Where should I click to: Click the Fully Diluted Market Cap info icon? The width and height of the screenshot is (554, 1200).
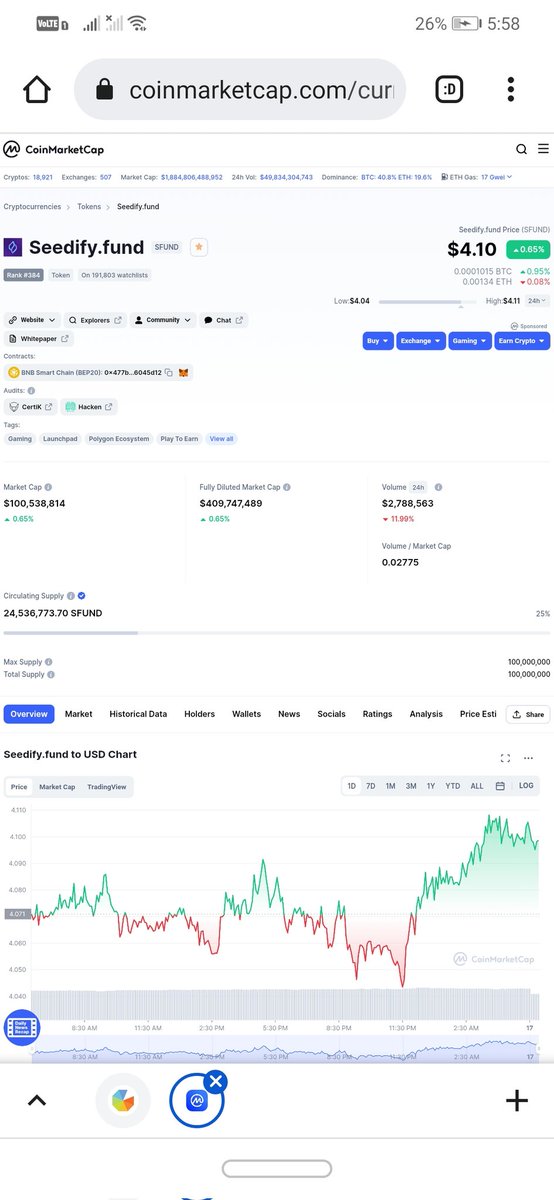[287, 487]
